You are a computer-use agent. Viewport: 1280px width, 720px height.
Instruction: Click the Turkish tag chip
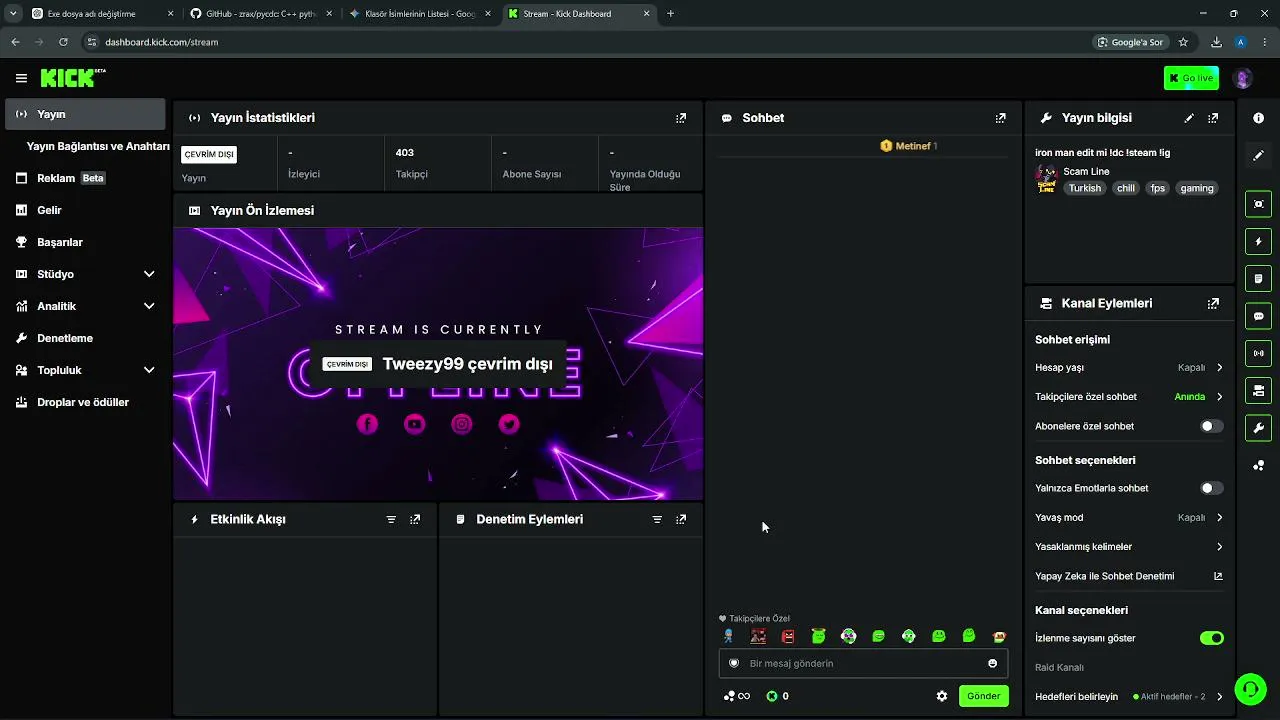[1085, 188]
